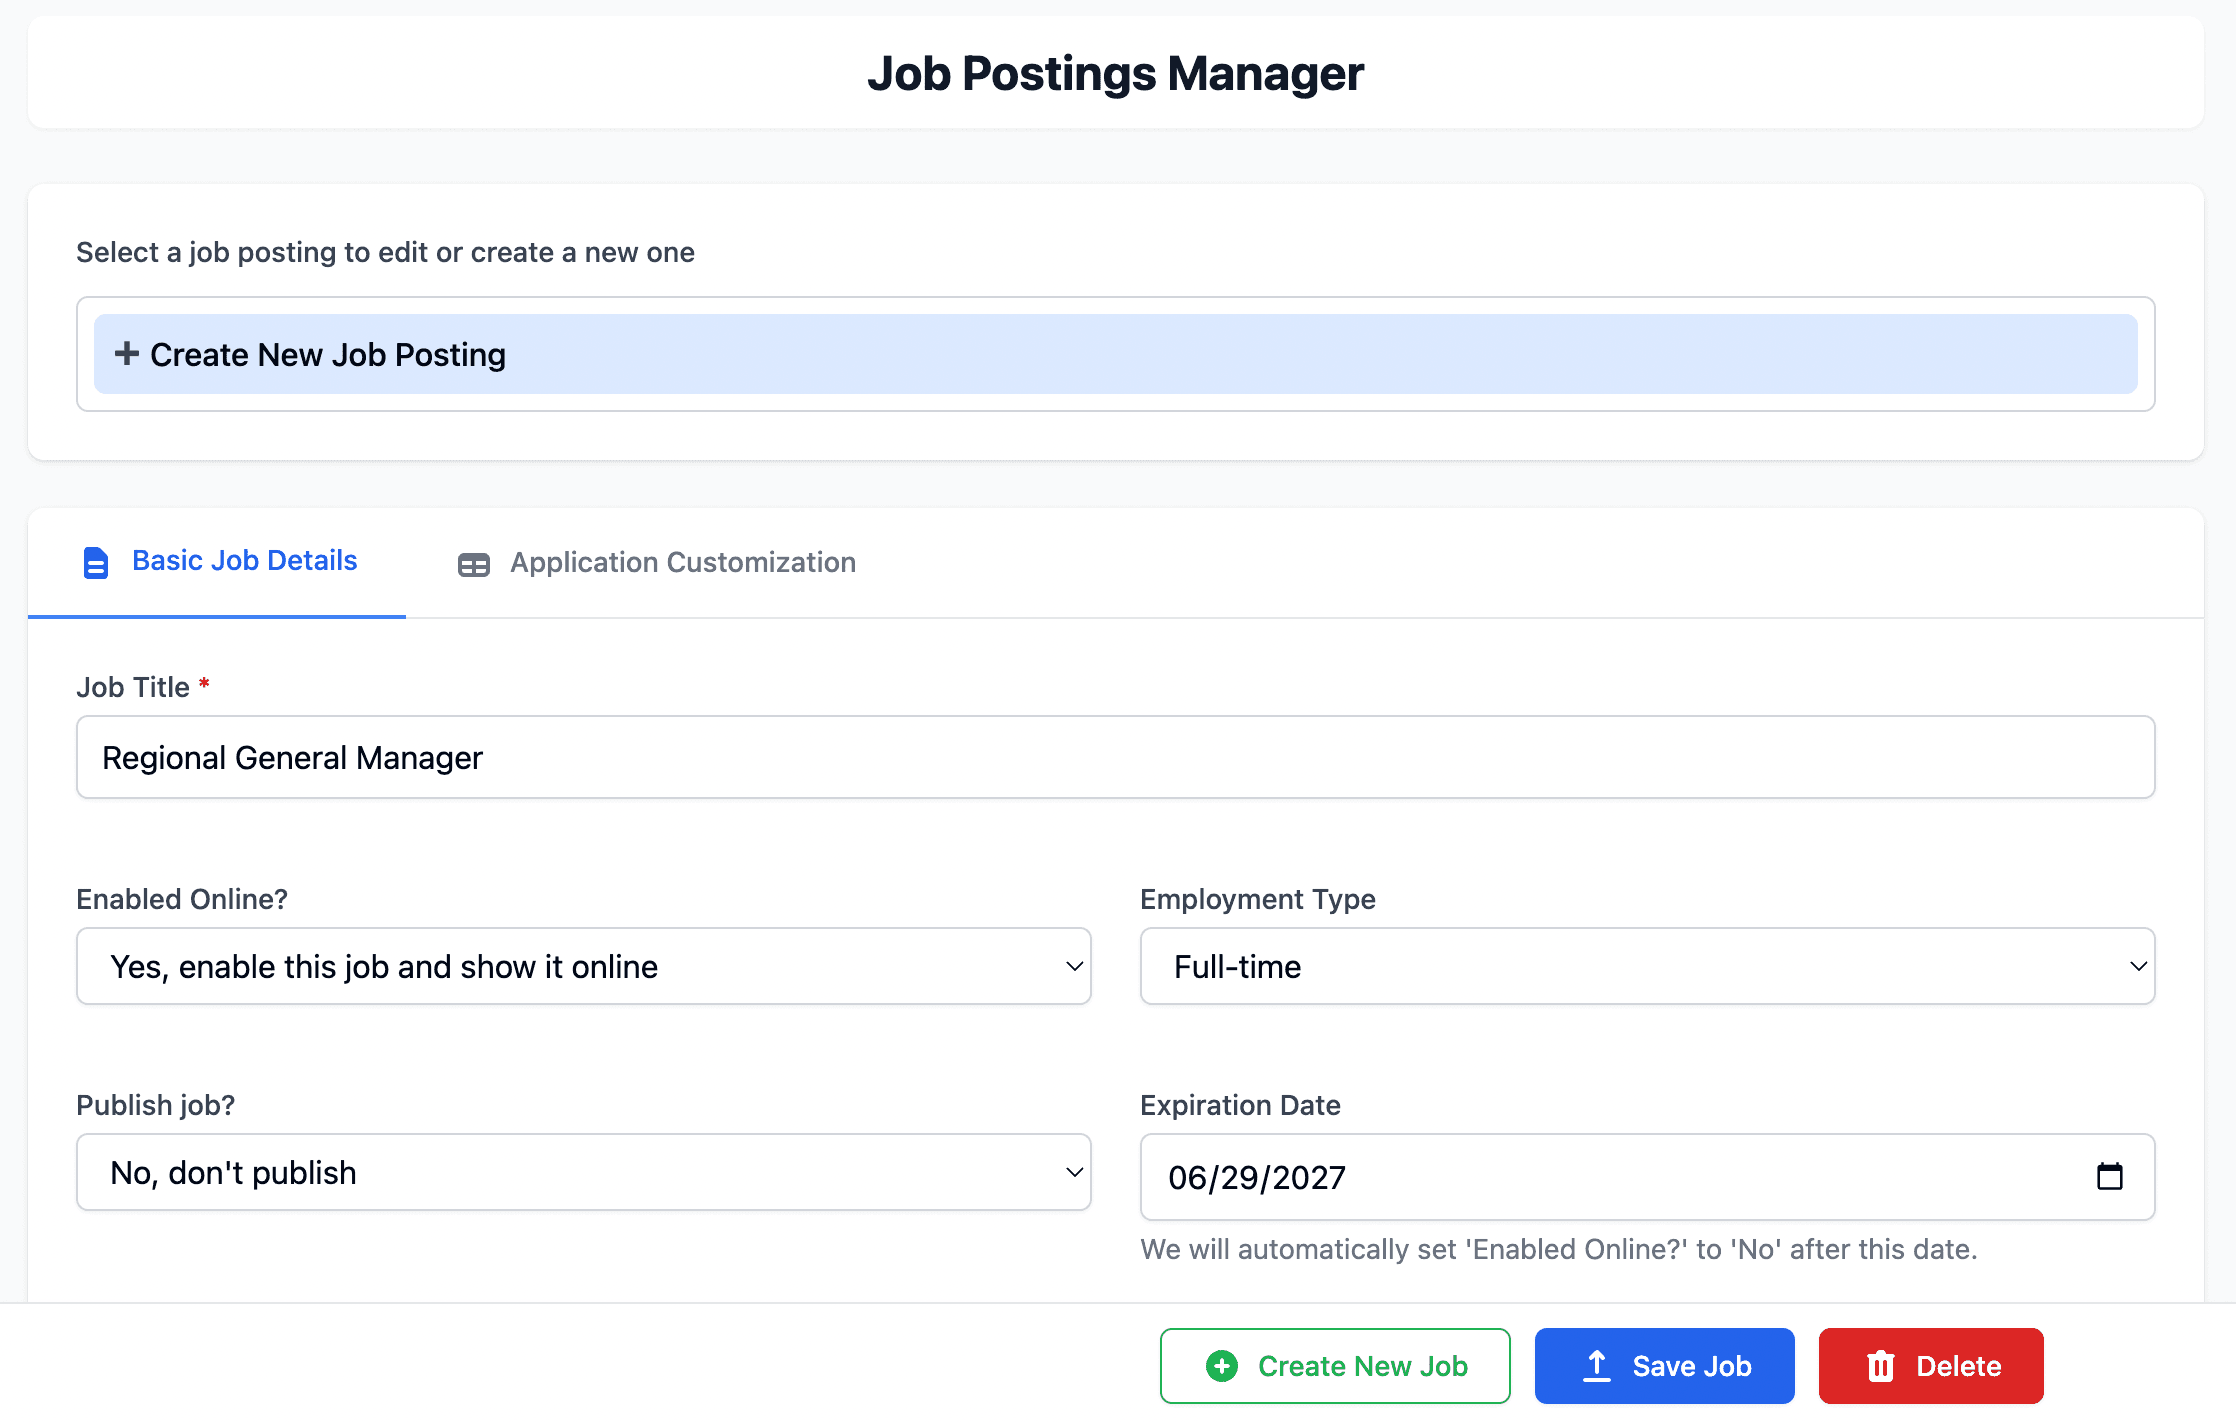Viewport: 2236px width, 1422px height.
Task: Click the trash can icon on the Delete button
Action: click(x=1880, y=1366)
